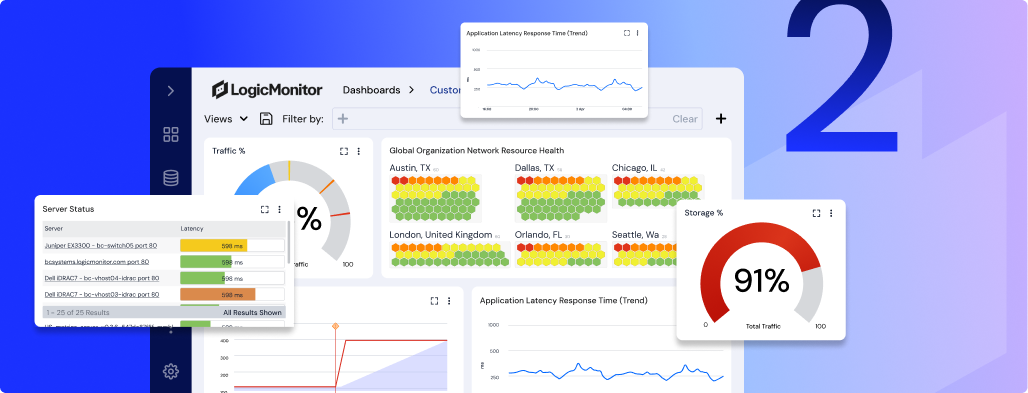Image resolution: width=1028 pixels, height=393 pixels.
Task: Fullscreen the bottom-left line chart widget
Action: pyautogui.click(x=434, y=300)
